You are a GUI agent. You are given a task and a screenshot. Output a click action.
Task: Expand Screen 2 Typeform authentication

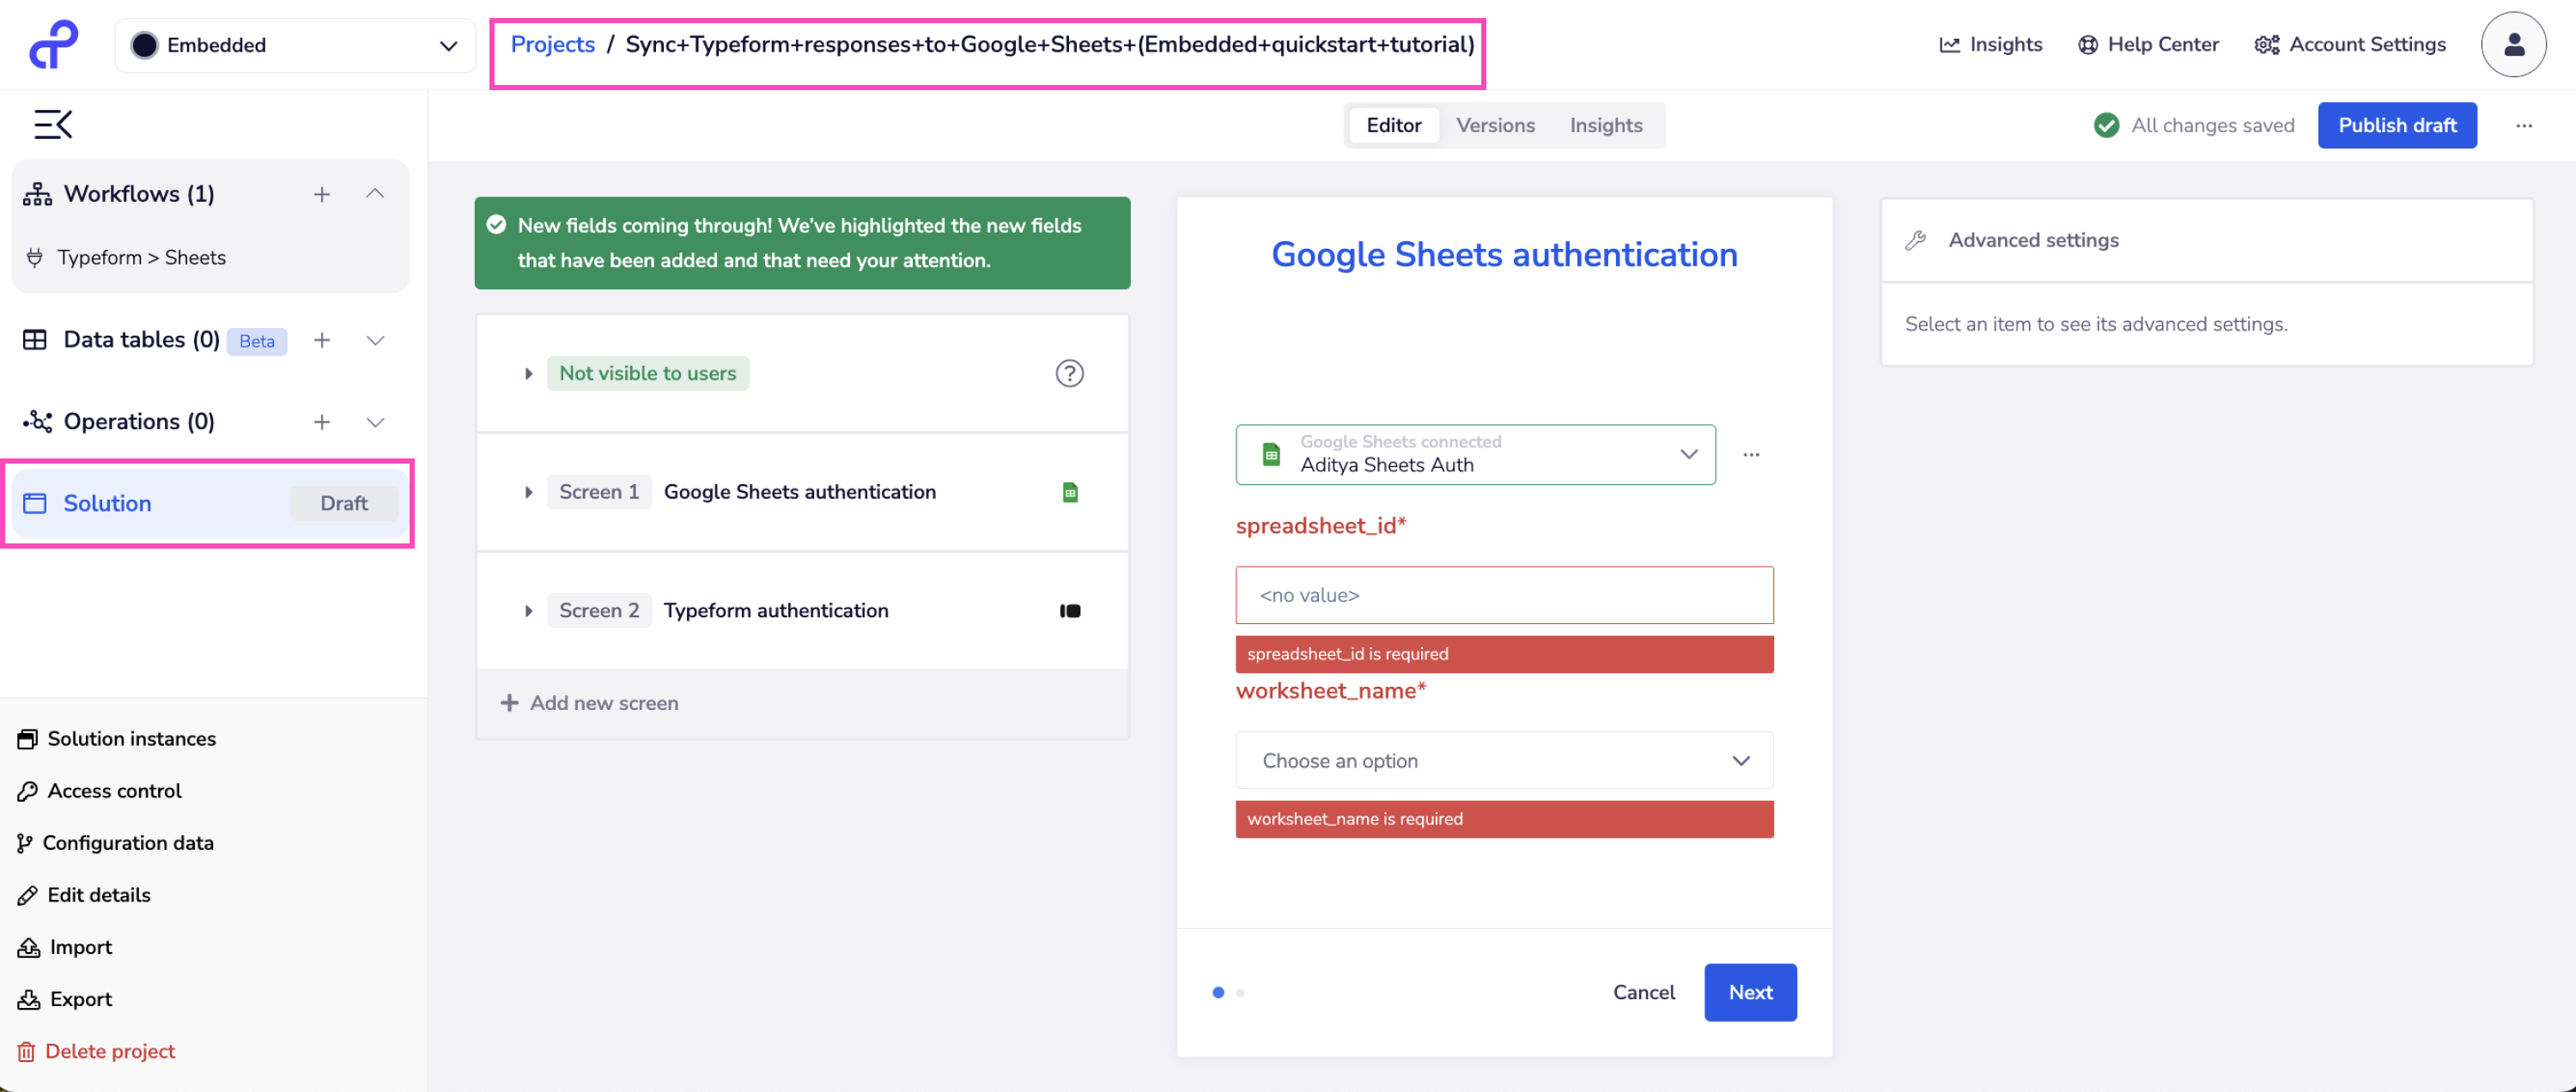click(528, 611)
